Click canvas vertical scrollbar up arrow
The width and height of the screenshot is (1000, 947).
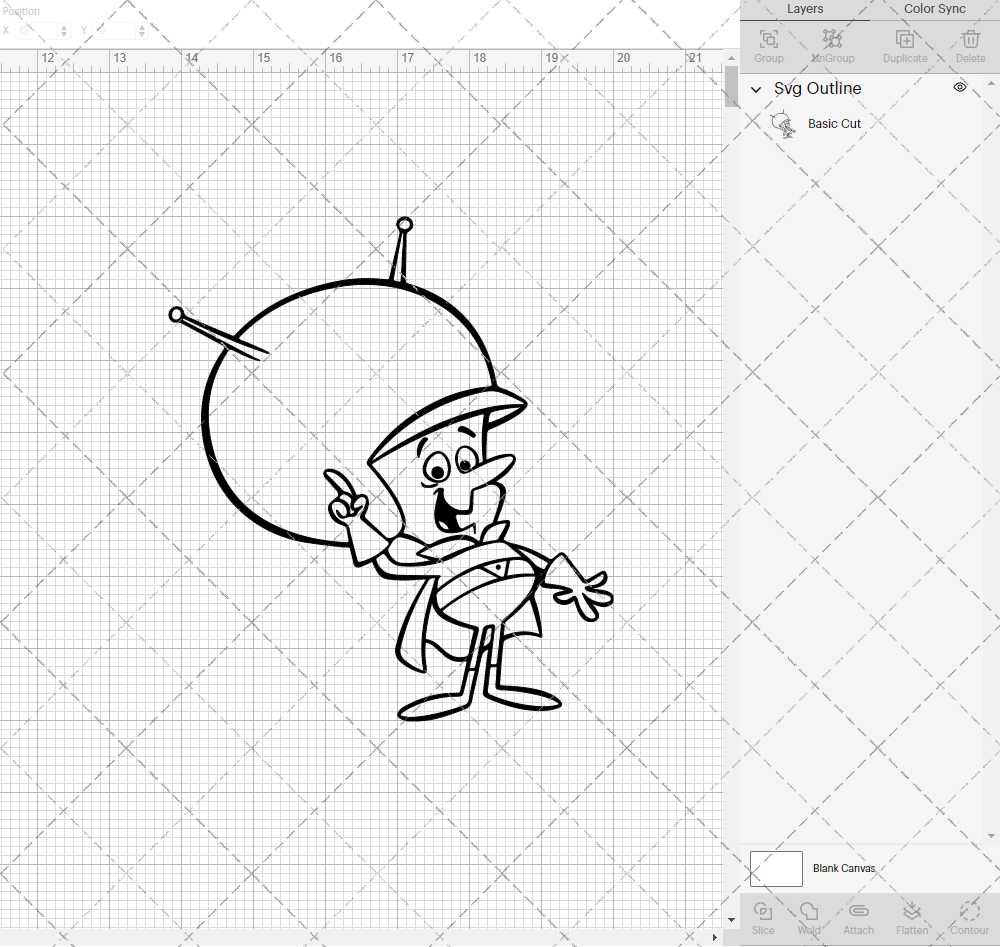click(x=731, y=58)
